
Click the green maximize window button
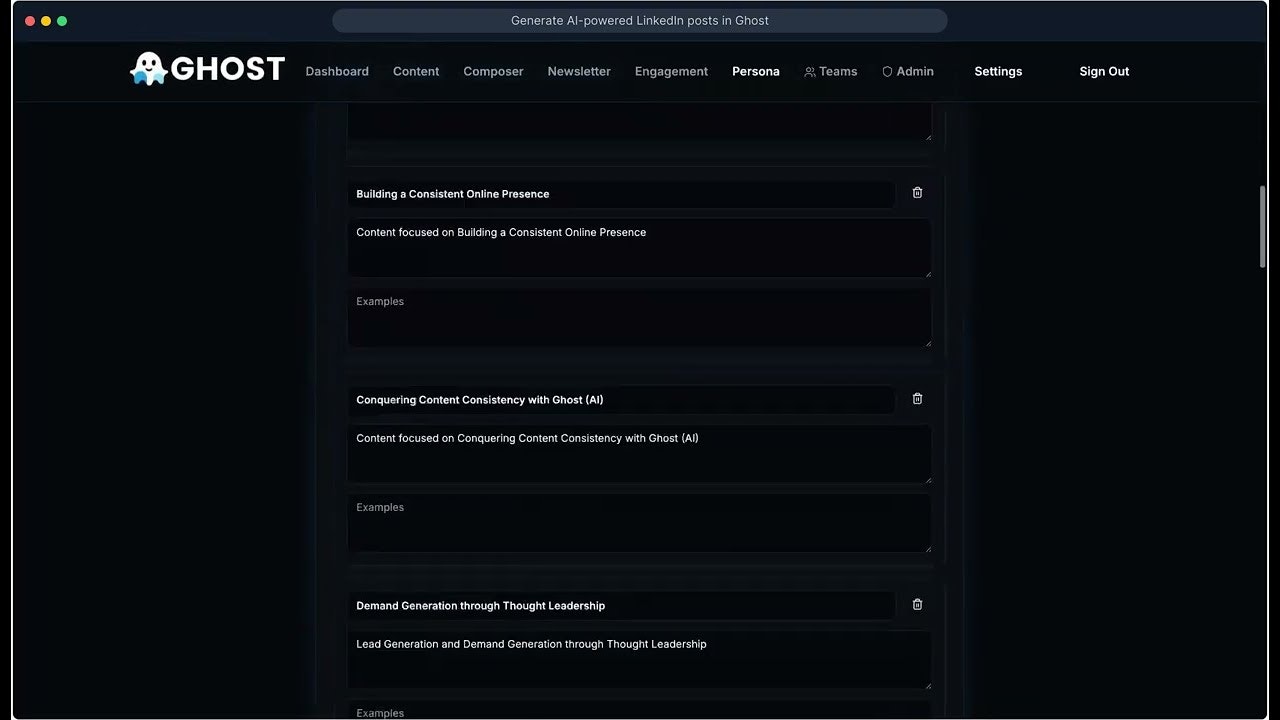coord(62,21)
